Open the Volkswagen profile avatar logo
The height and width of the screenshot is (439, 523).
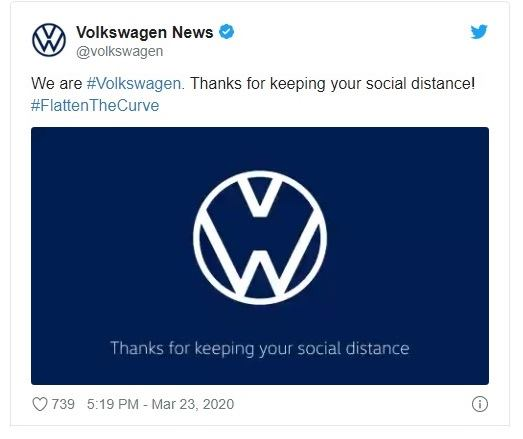(x=49, y=40)
